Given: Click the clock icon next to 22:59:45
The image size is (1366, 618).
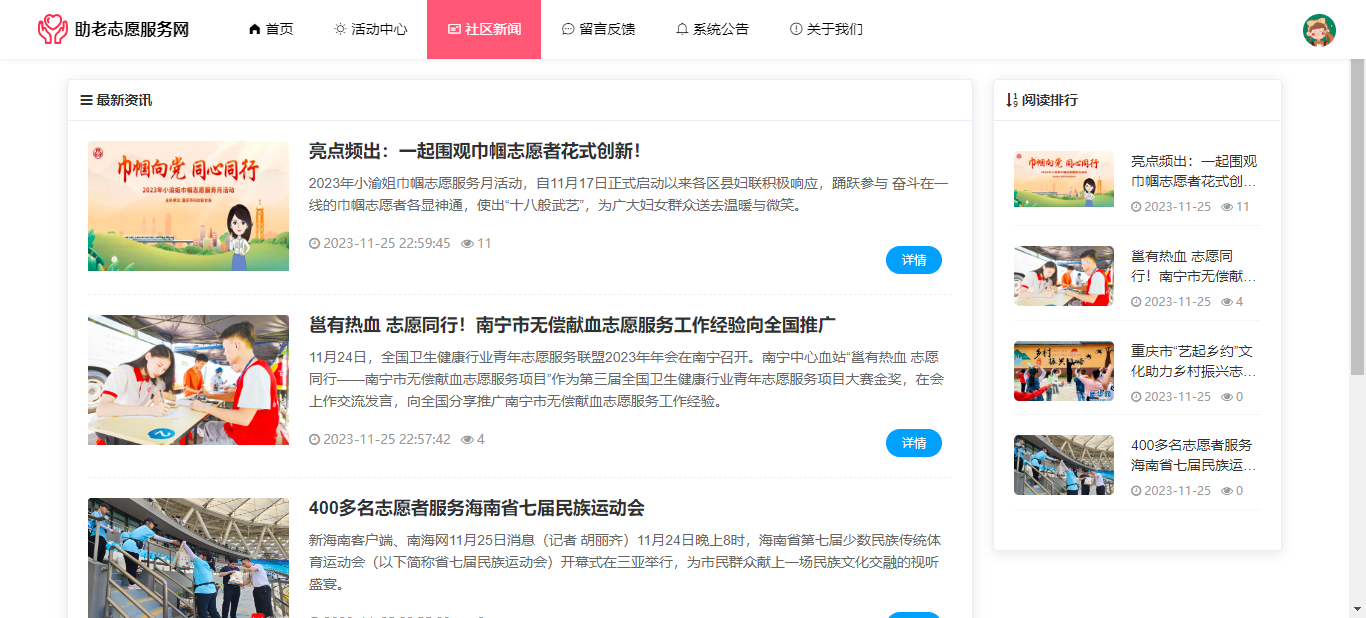Looking at the screenshot, I should point(314,243).
